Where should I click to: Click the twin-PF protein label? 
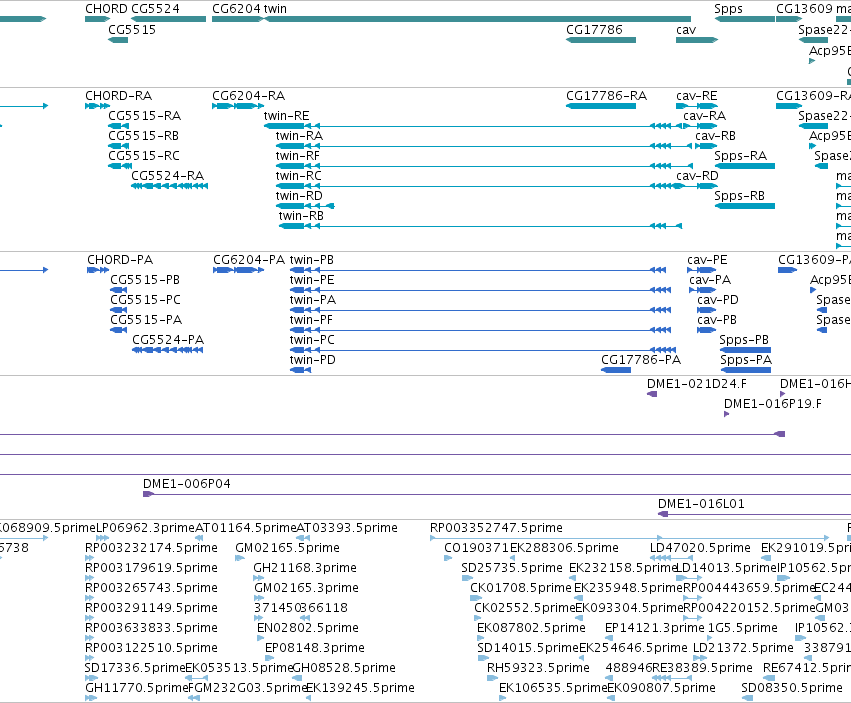(311, 320)
